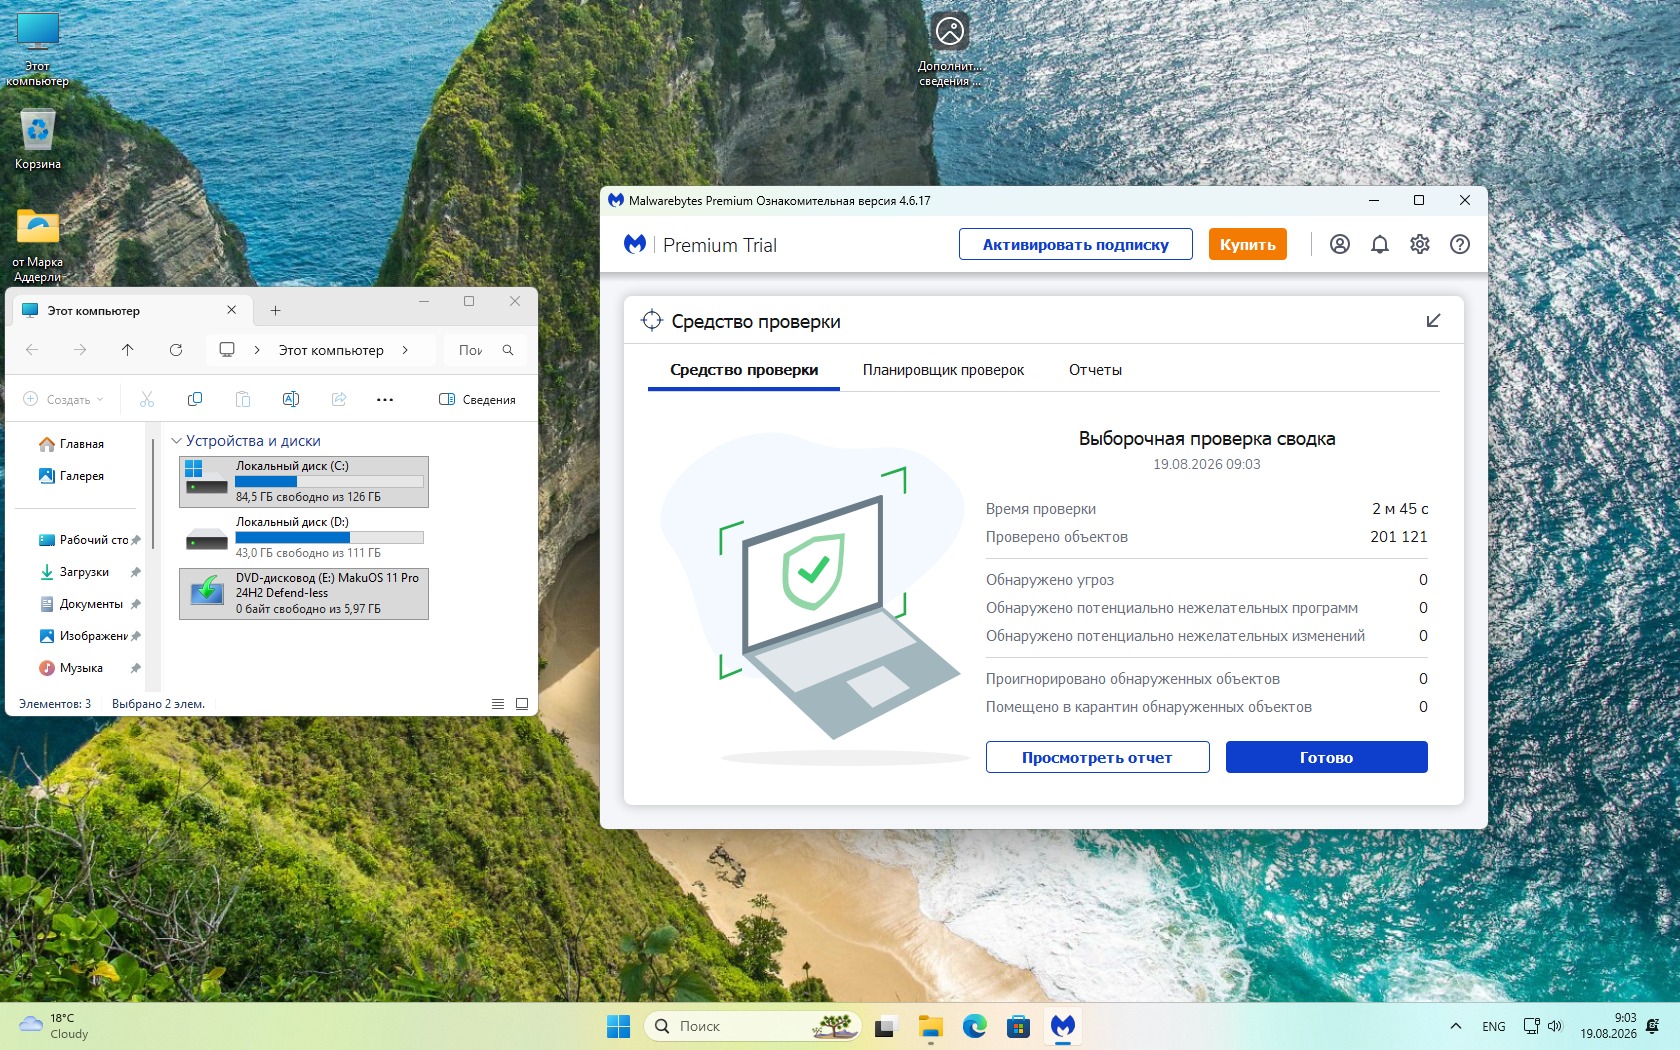Open the volume control in system tray
Image resolution: width=1680 pixels, height=1050 pixels.
(x=1555, y=1026)
